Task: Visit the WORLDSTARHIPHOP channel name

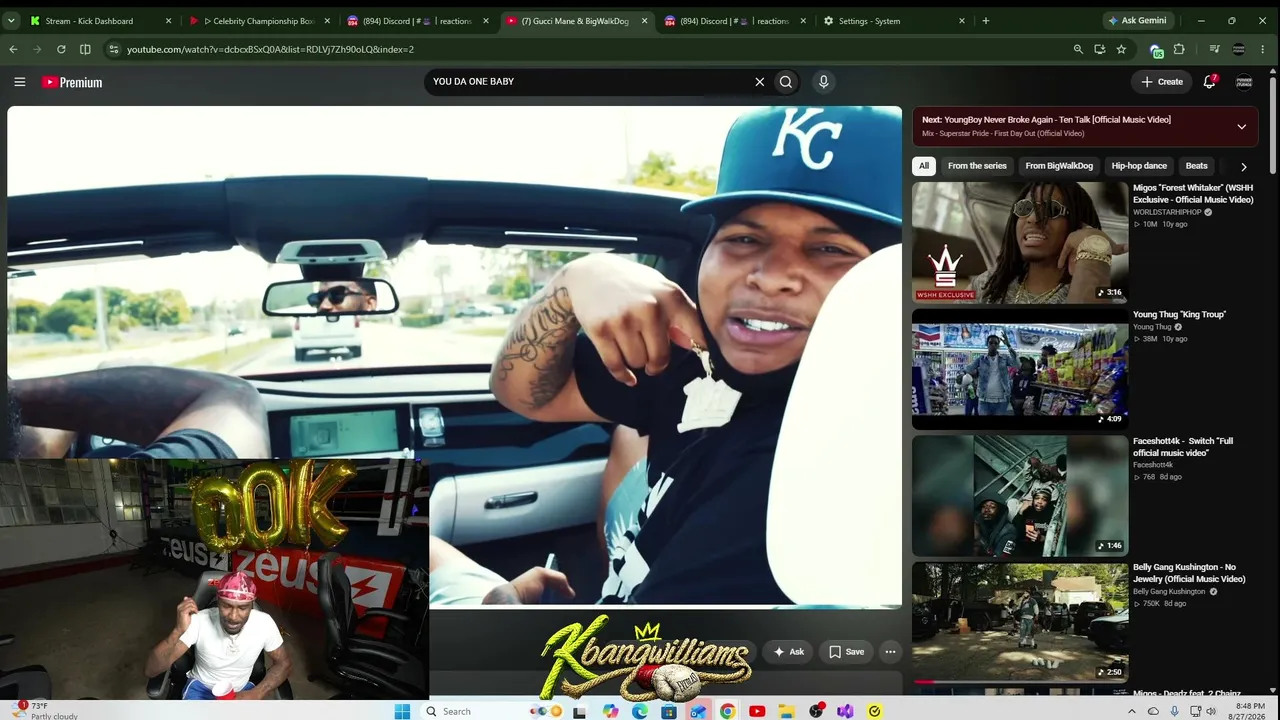Action: pos(1167,212)
